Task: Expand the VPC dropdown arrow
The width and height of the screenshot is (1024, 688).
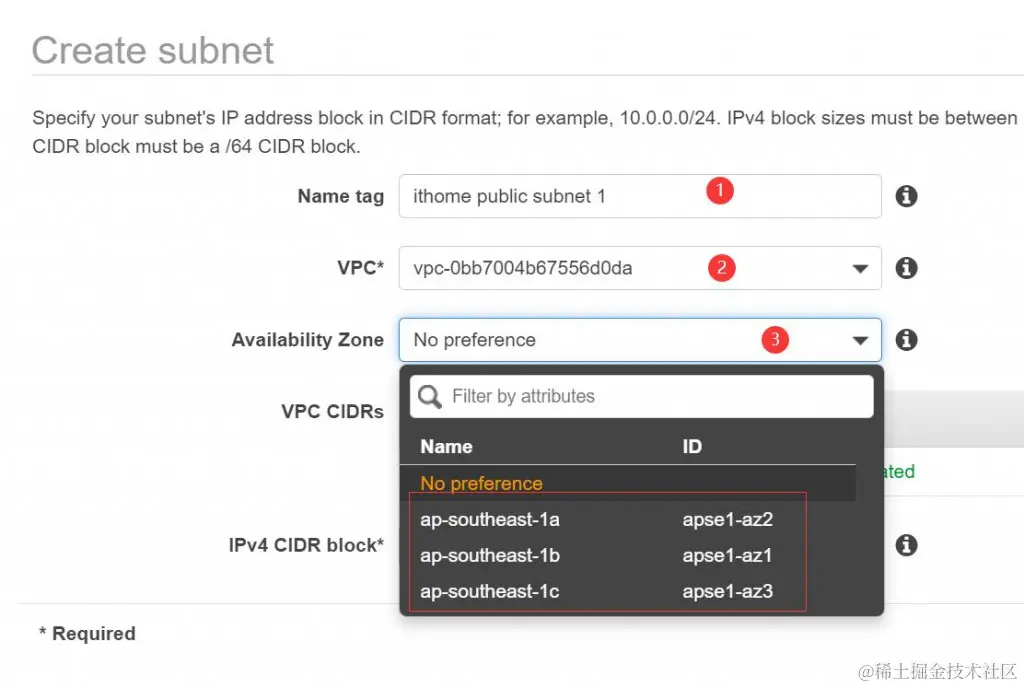Action: pyautogui.click(x=860, y=268)
